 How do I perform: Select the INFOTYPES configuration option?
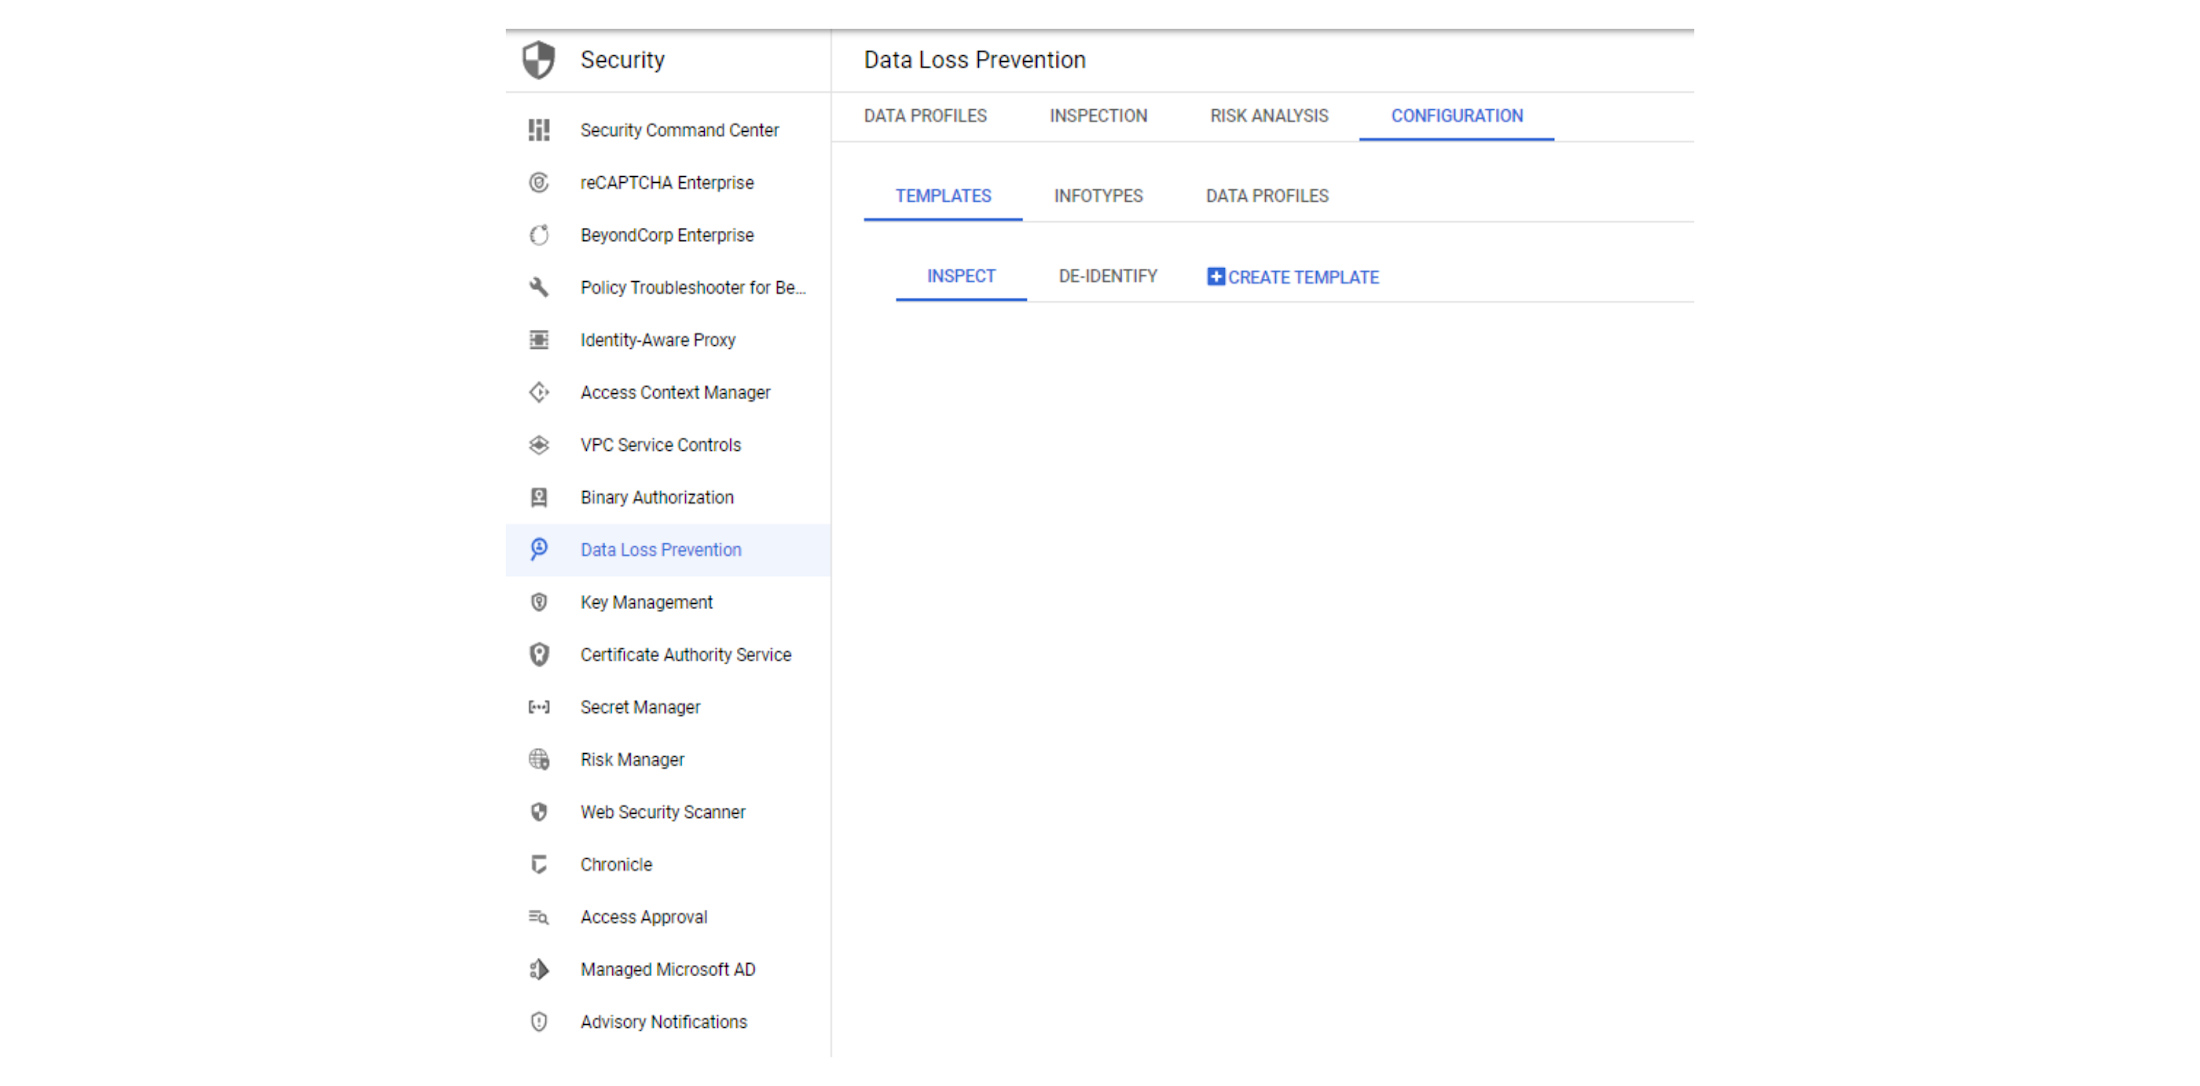1097,196
